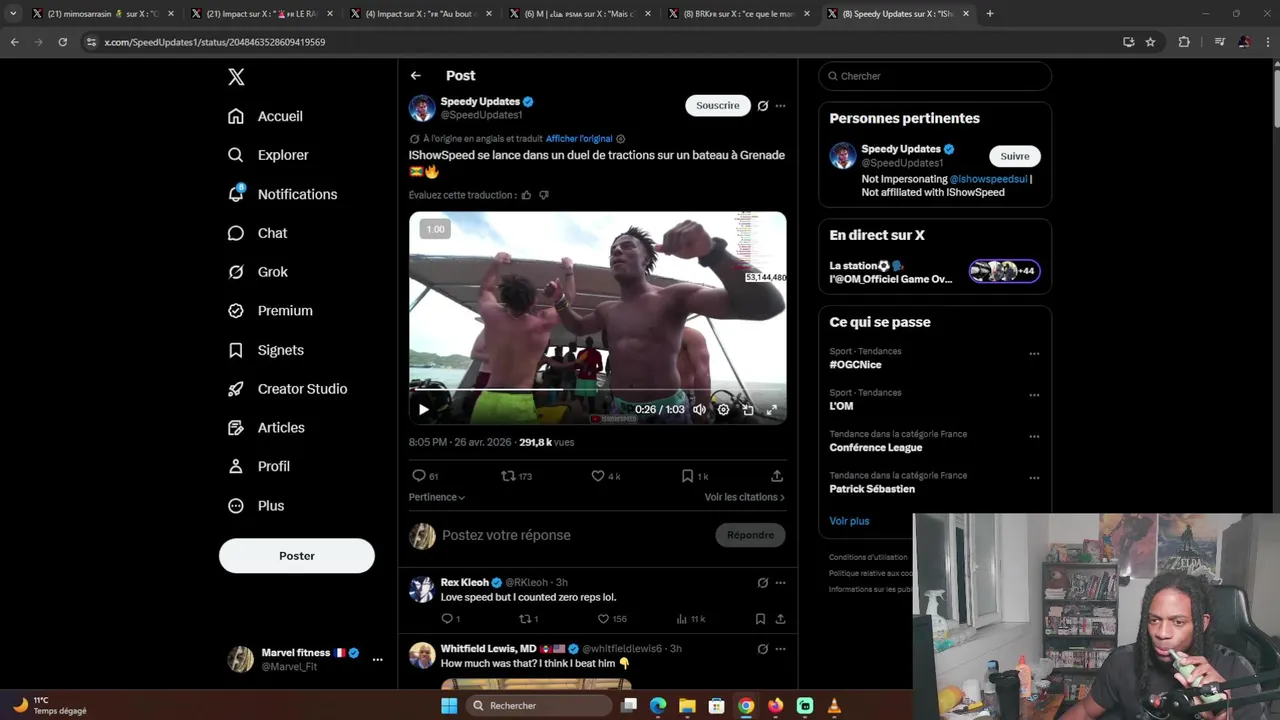Viewport: 1280px width, 720px height.
Task: Bookmark page with star icon
Action: (x=1150, y=42)
